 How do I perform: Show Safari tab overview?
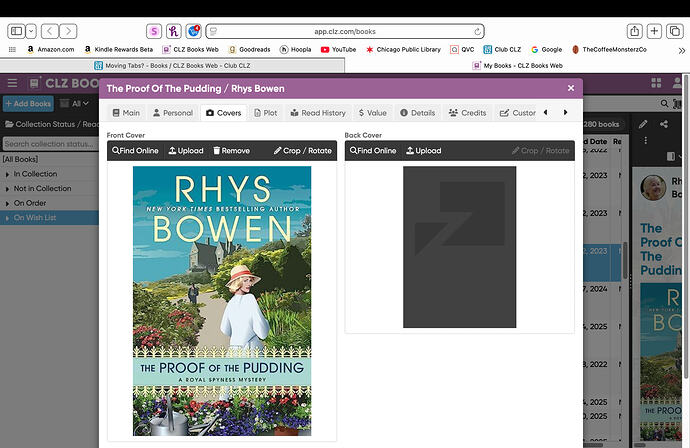(x=675, y=31)
